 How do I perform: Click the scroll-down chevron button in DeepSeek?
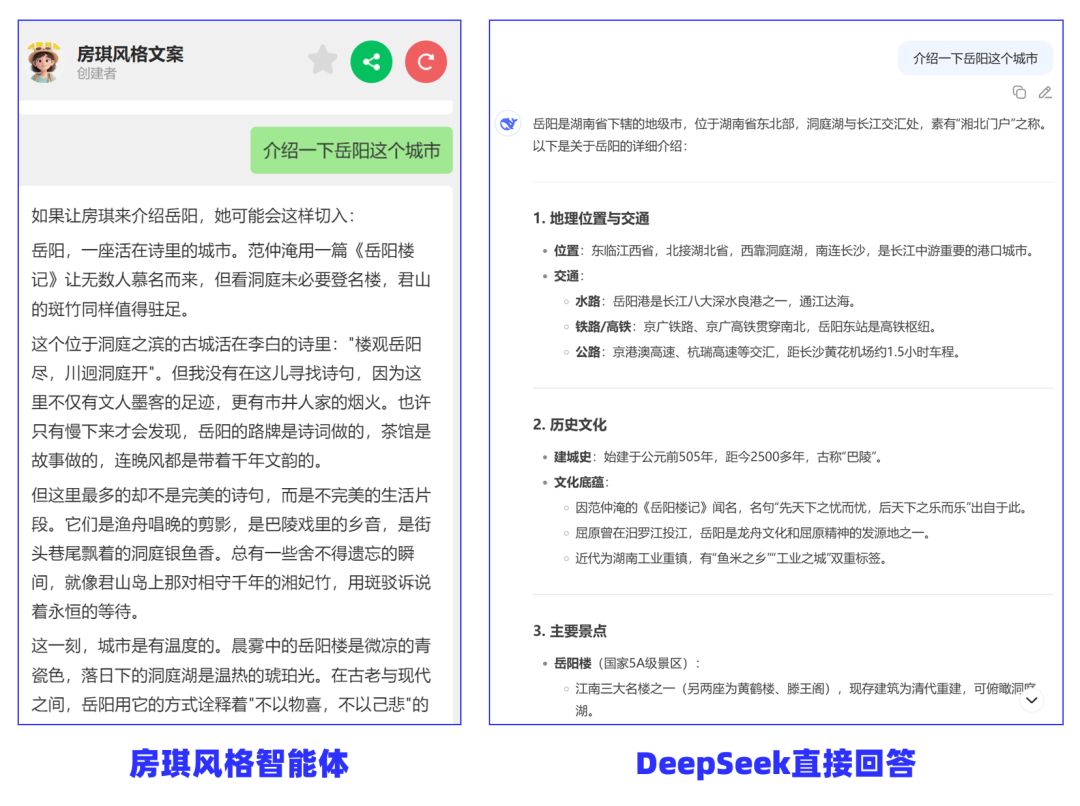click(1031, 700)
